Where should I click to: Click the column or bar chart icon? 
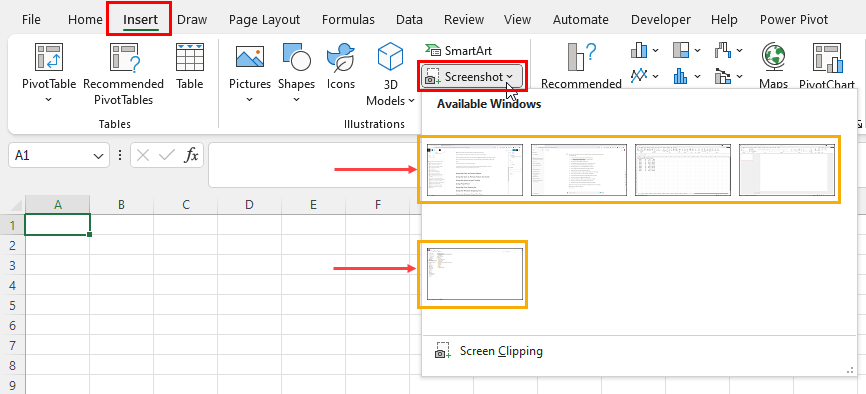point(639,50)
